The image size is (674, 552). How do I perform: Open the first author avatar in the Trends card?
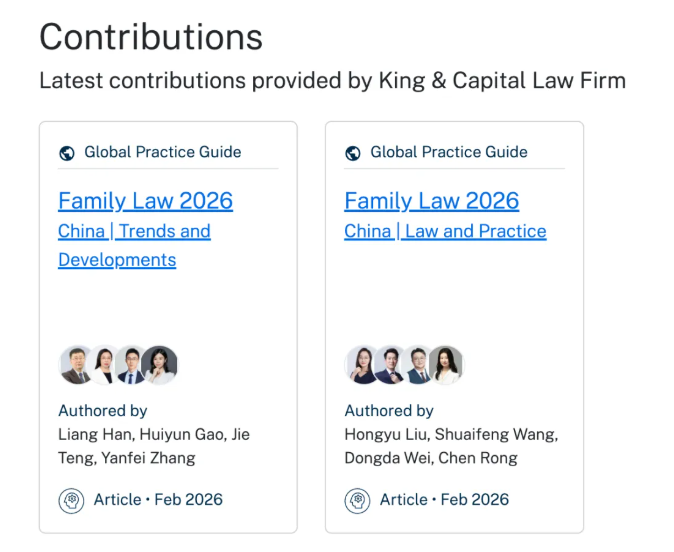pos(76,365)
